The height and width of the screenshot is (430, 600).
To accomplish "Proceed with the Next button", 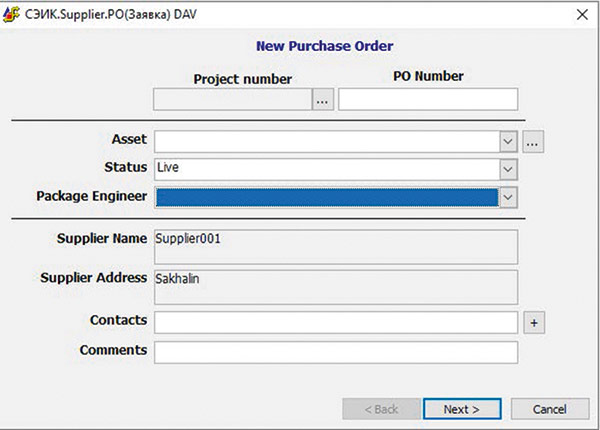I will click(x=461, y=409).
